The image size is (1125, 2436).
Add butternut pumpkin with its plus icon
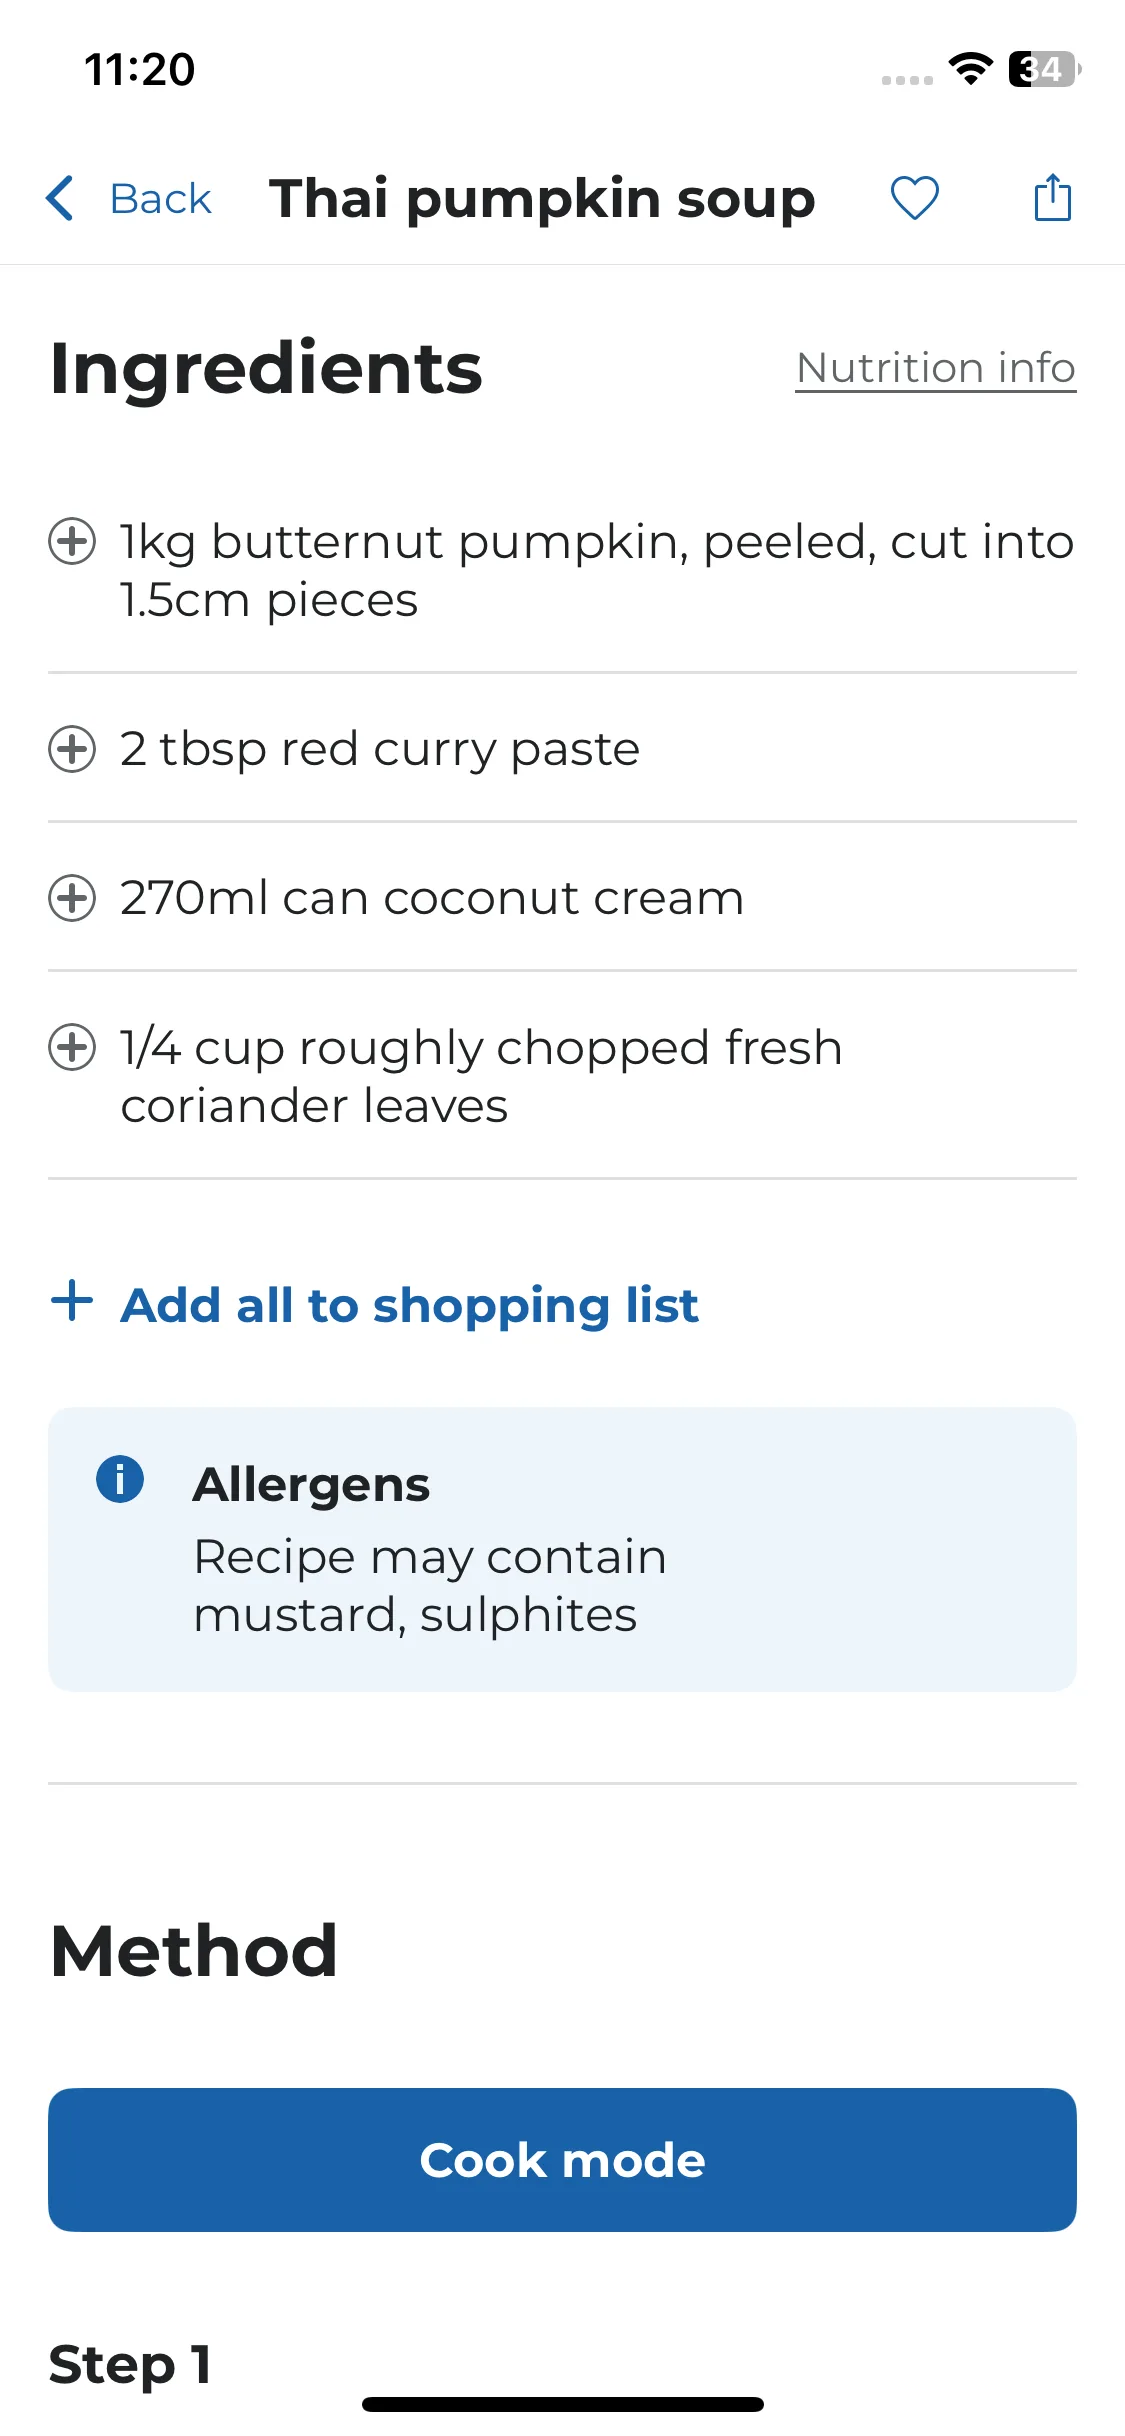(x=73, y=541)
